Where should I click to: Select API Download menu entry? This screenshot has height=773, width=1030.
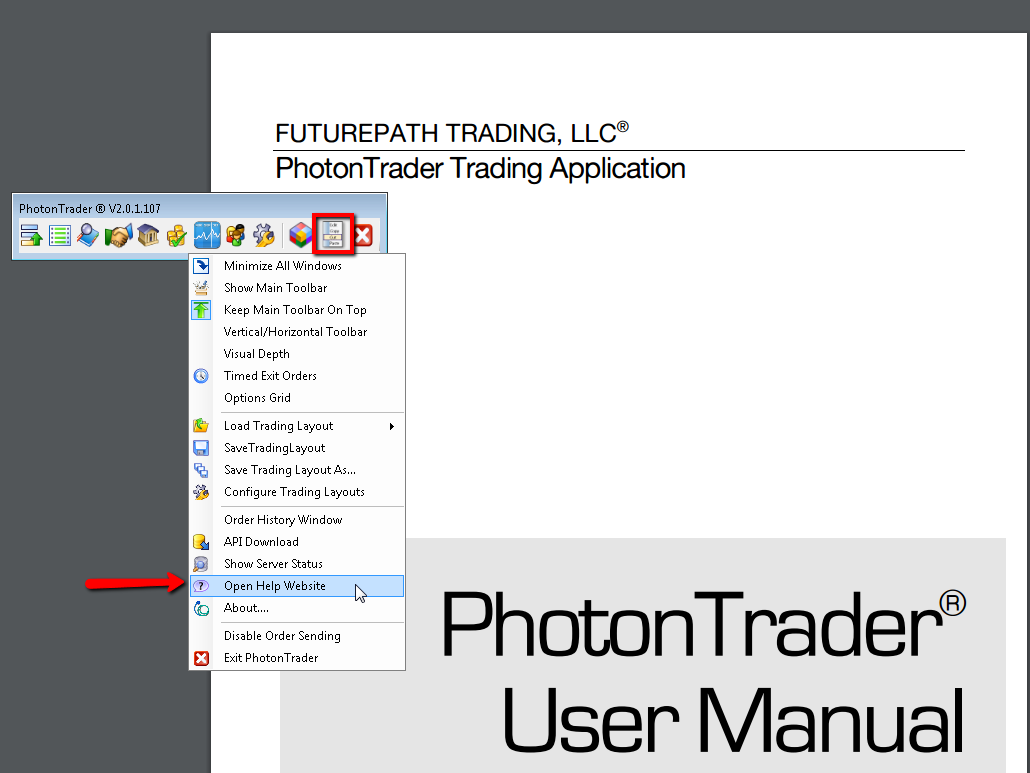point(297,542)
